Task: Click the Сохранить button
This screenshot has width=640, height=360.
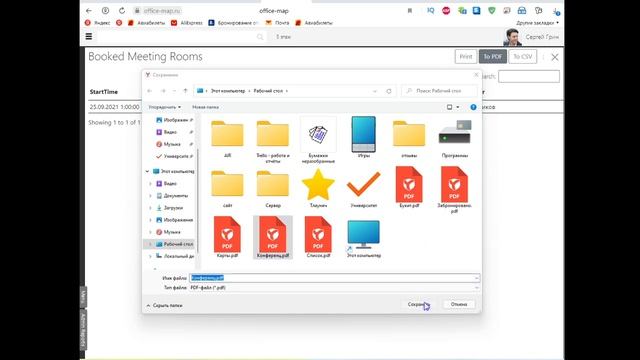Action: pyautogui.click(x=417, y=304)
